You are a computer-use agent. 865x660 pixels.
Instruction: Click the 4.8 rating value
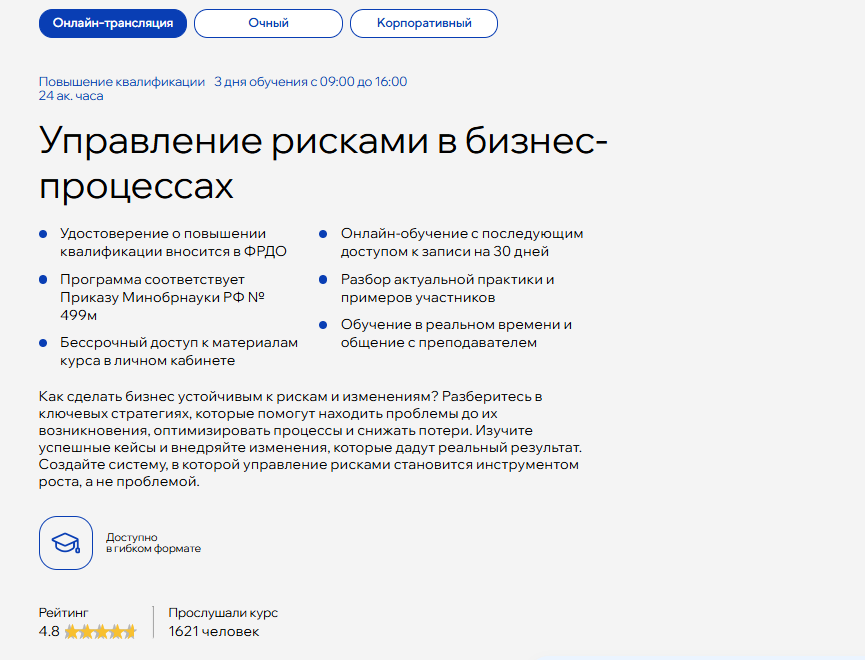pos(49,632)
